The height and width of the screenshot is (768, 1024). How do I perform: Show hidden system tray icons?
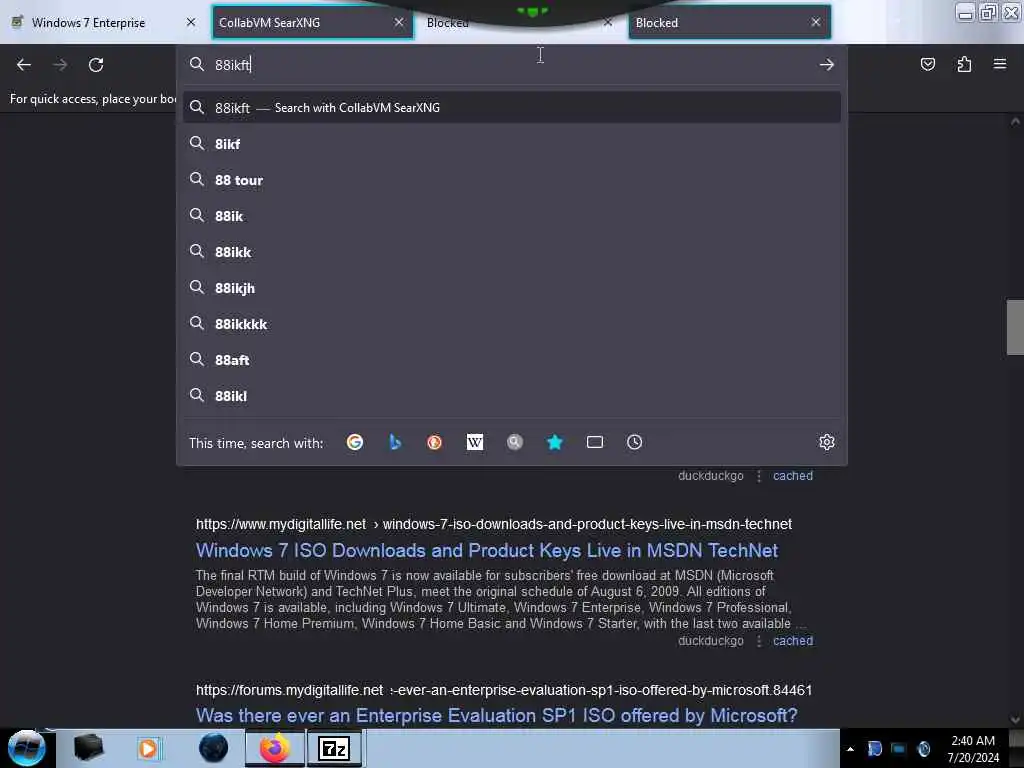(x=850, y=749)
